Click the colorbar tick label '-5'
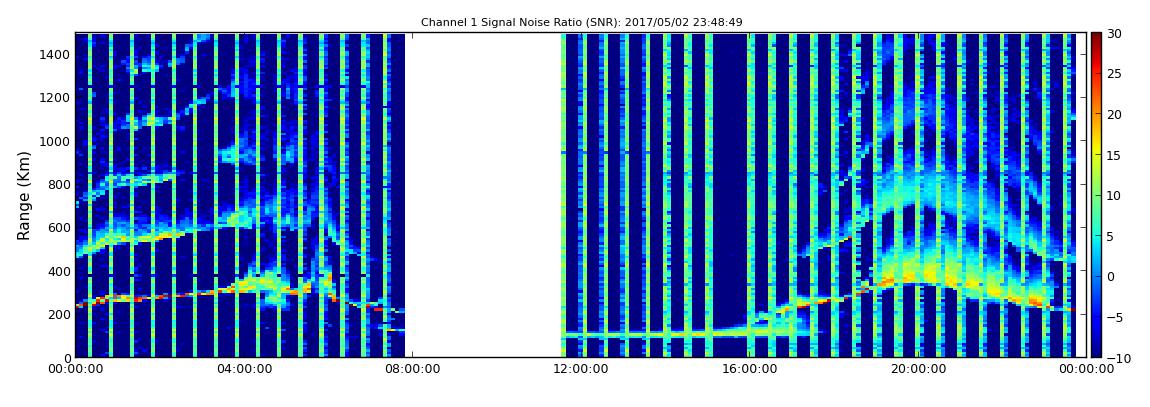 1114,318
